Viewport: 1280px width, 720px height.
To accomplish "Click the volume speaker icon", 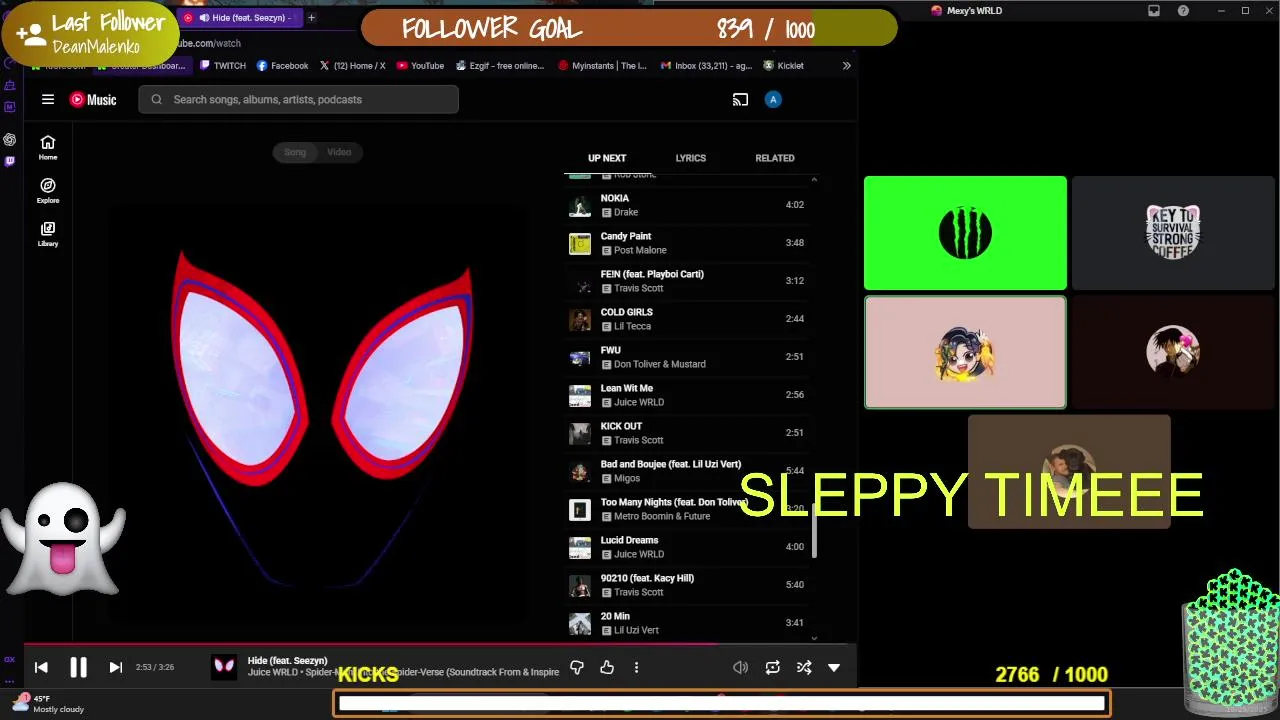I will tap(740, 667).
